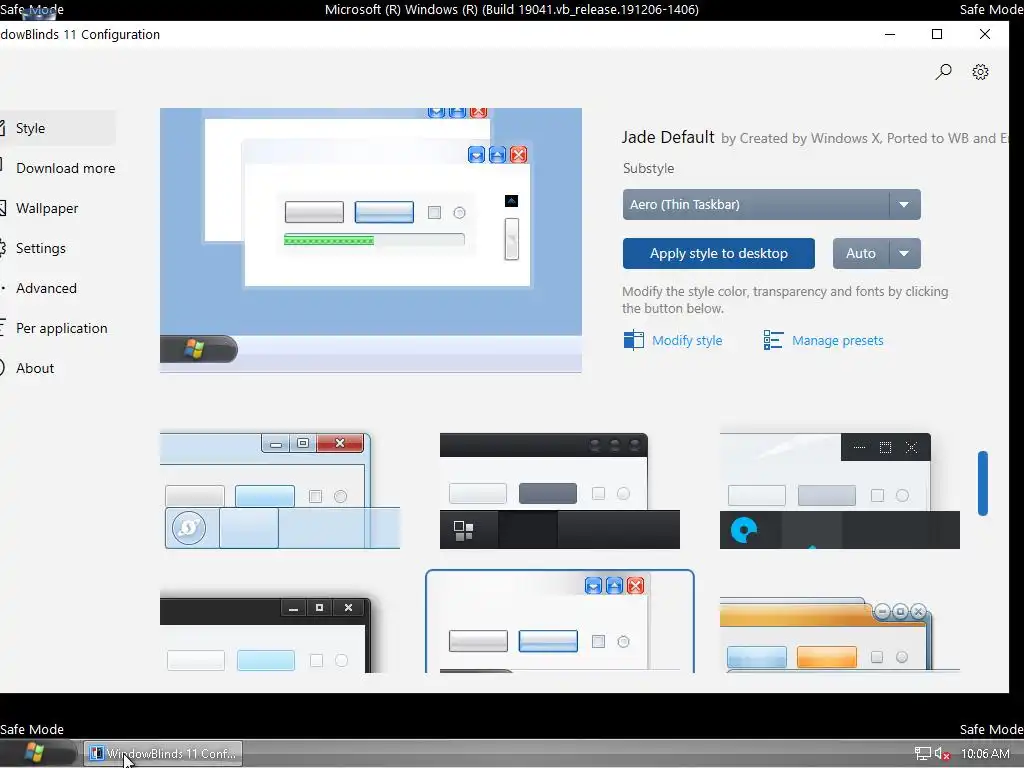Select the style thumbnail with blue circle logo
The image size is (1024, 768).
pos(840,490)
